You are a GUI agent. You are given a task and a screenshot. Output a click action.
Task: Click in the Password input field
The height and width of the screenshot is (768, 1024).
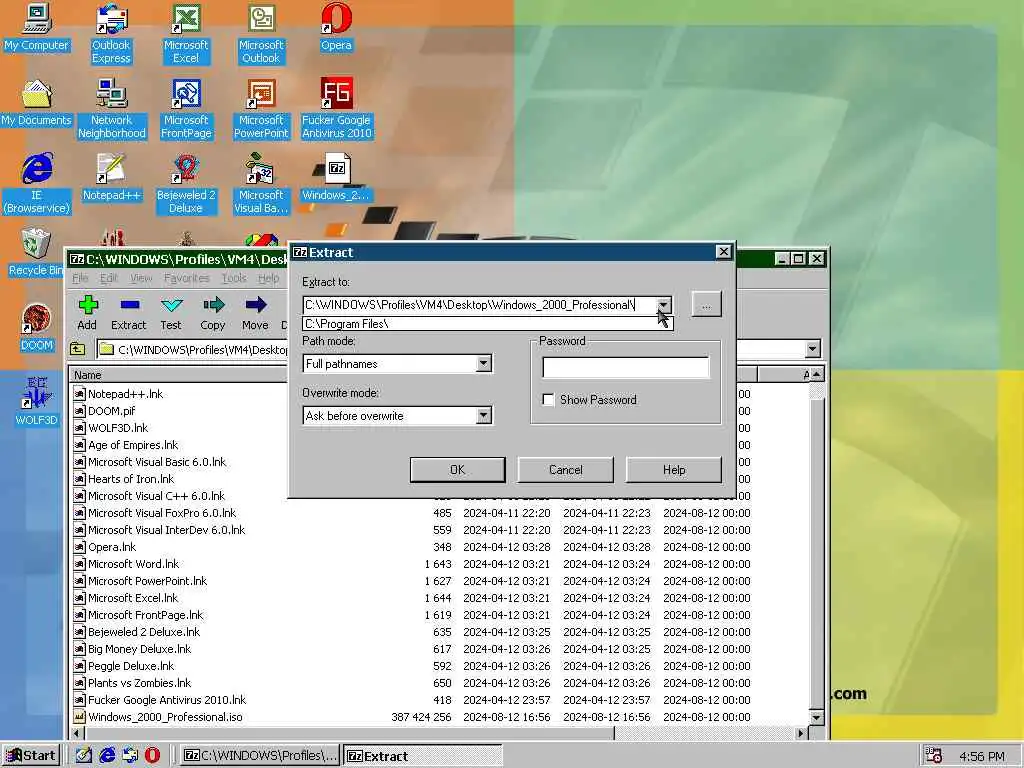pos(626,368)
